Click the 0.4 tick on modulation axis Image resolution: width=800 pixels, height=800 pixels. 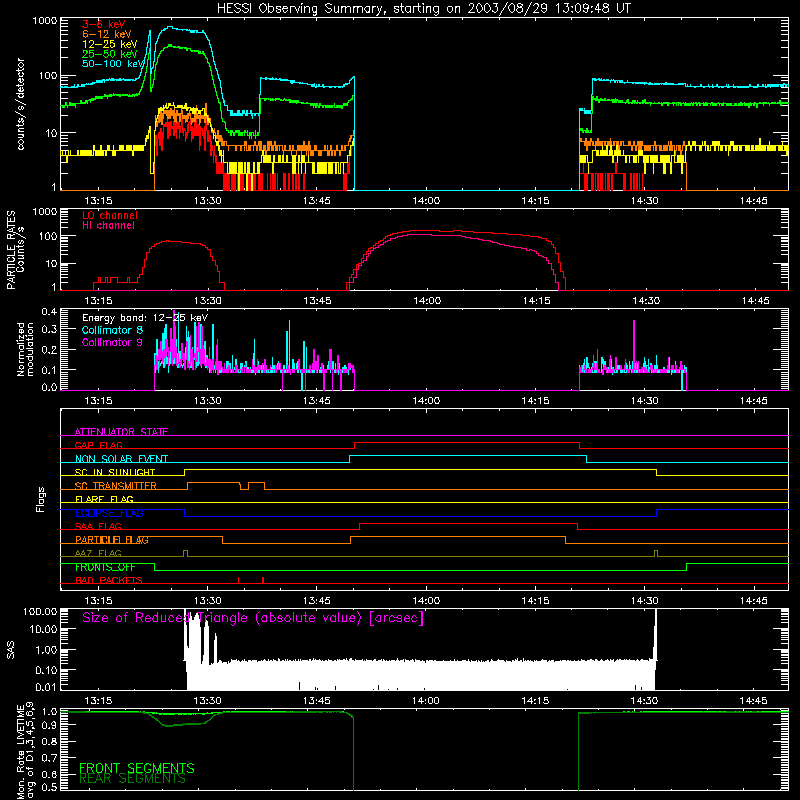[49, 312]
